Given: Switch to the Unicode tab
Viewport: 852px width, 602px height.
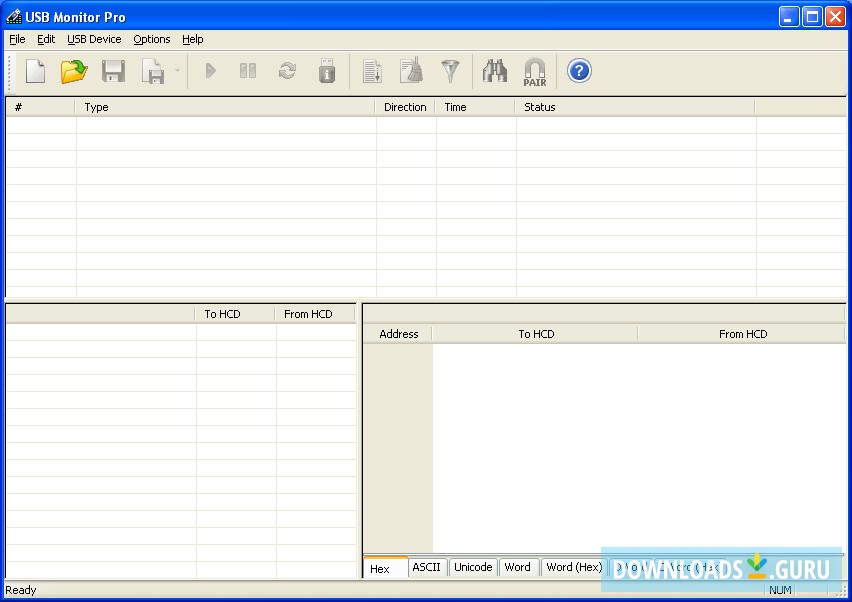Looking at the screenshot, I should [x=473, y=567].
